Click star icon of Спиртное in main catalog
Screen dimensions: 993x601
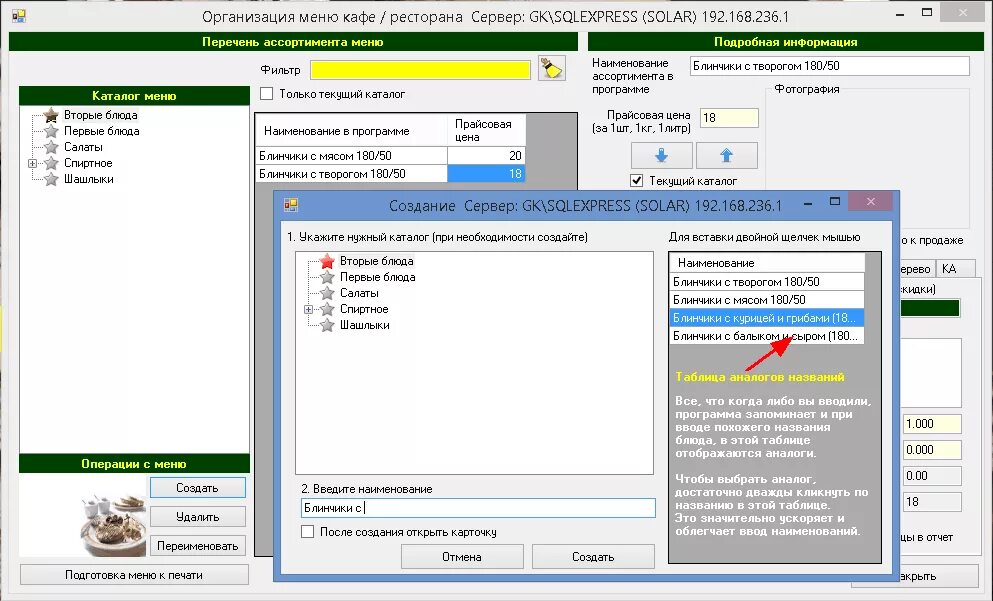(x=51, y=163)
